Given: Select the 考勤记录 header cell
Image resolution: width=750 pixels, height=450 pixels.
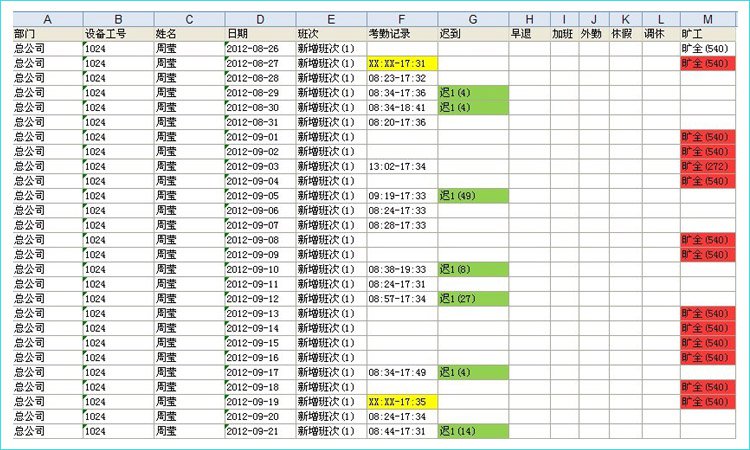Looking at the screenshot, I should click(x=401, y=33).
